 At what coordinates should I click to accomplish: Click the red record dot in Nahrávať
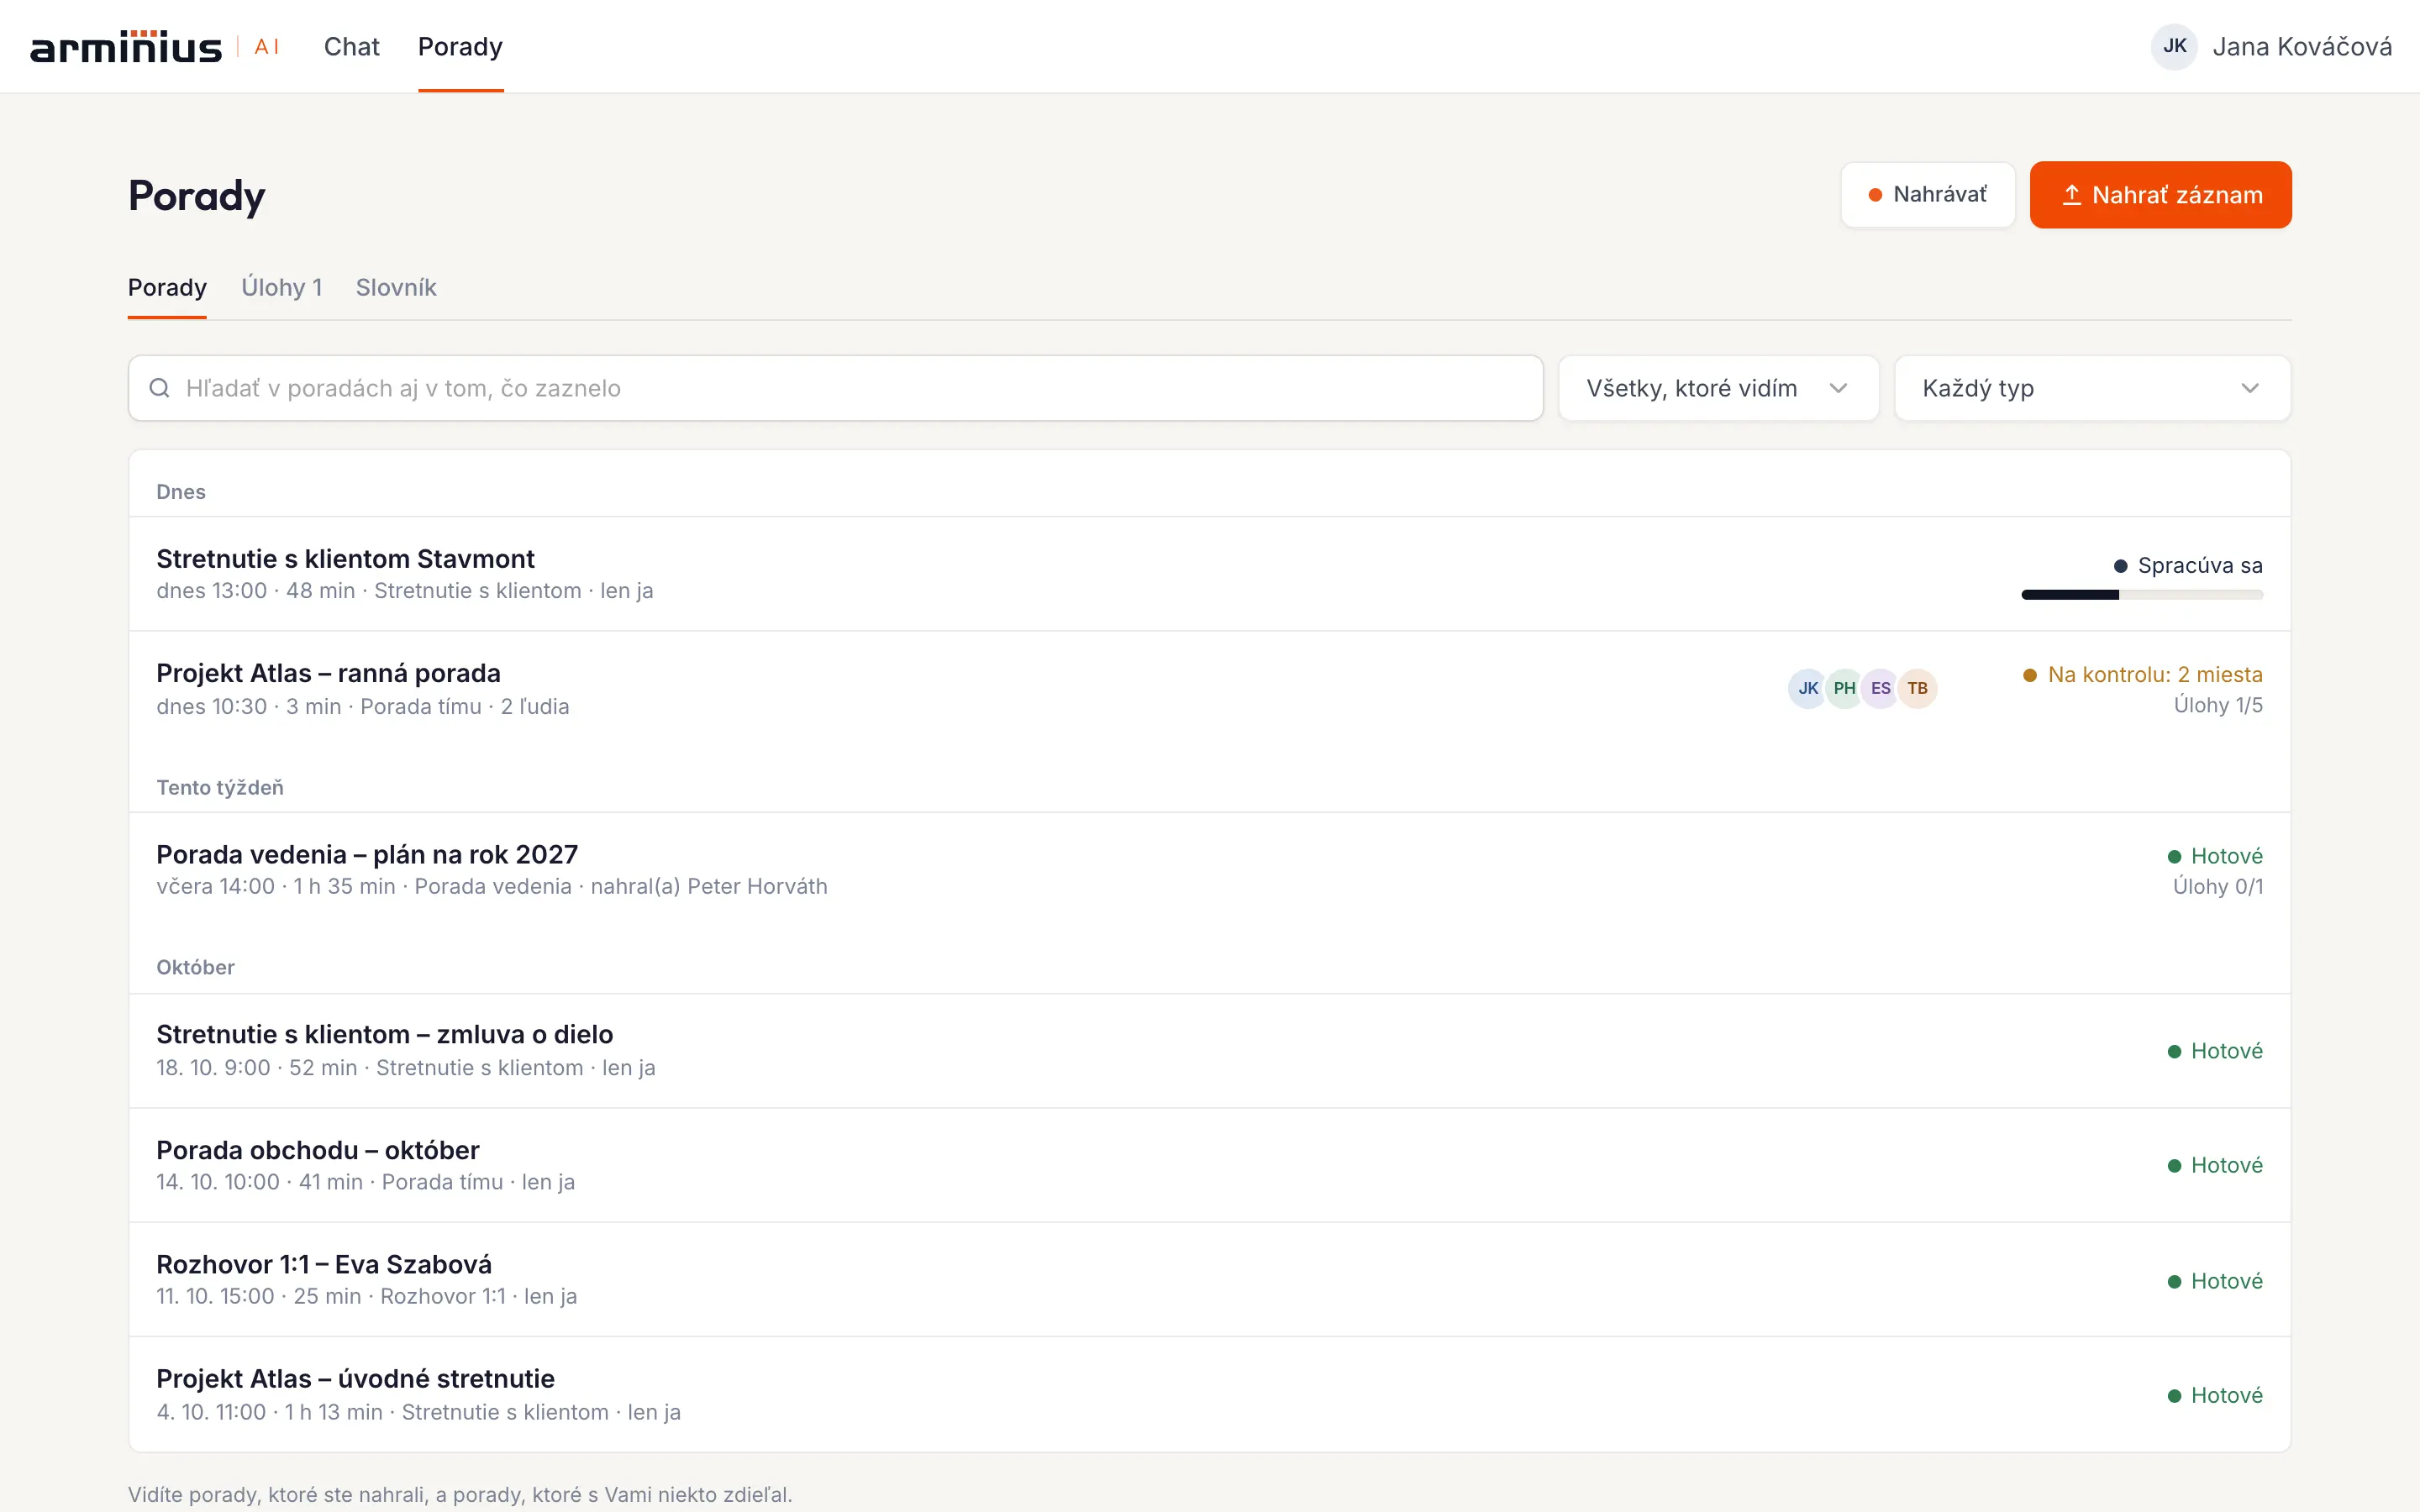[1875, 195]
